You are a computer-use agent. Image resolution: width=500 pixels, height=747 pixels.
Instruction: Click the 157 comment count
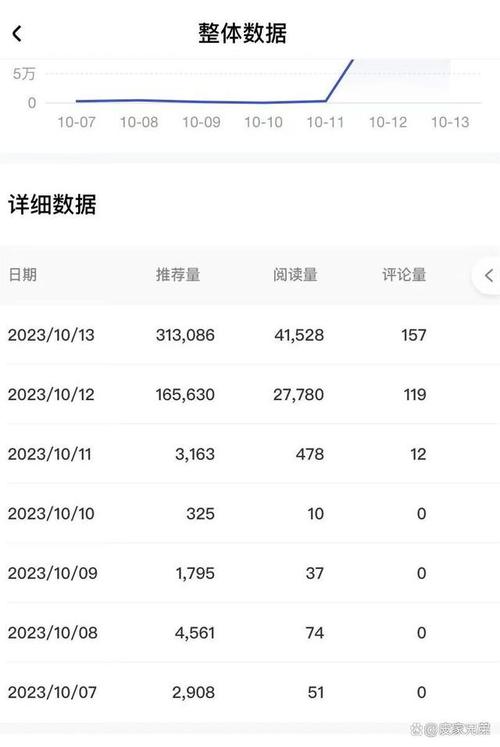(x=413, y=335)
